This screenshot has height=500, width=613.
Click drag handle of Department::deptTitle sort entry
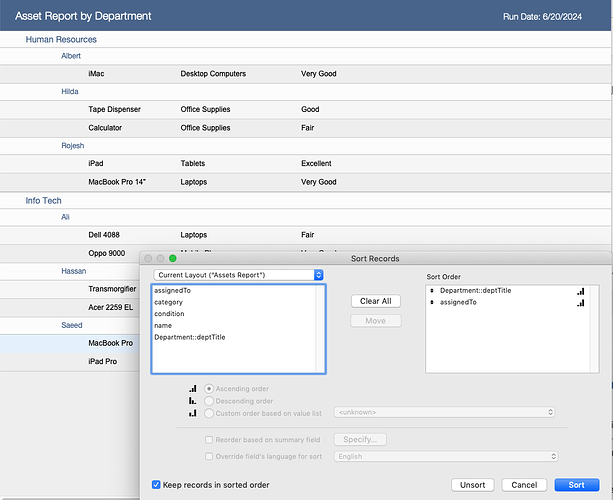[x=432, y=291]
